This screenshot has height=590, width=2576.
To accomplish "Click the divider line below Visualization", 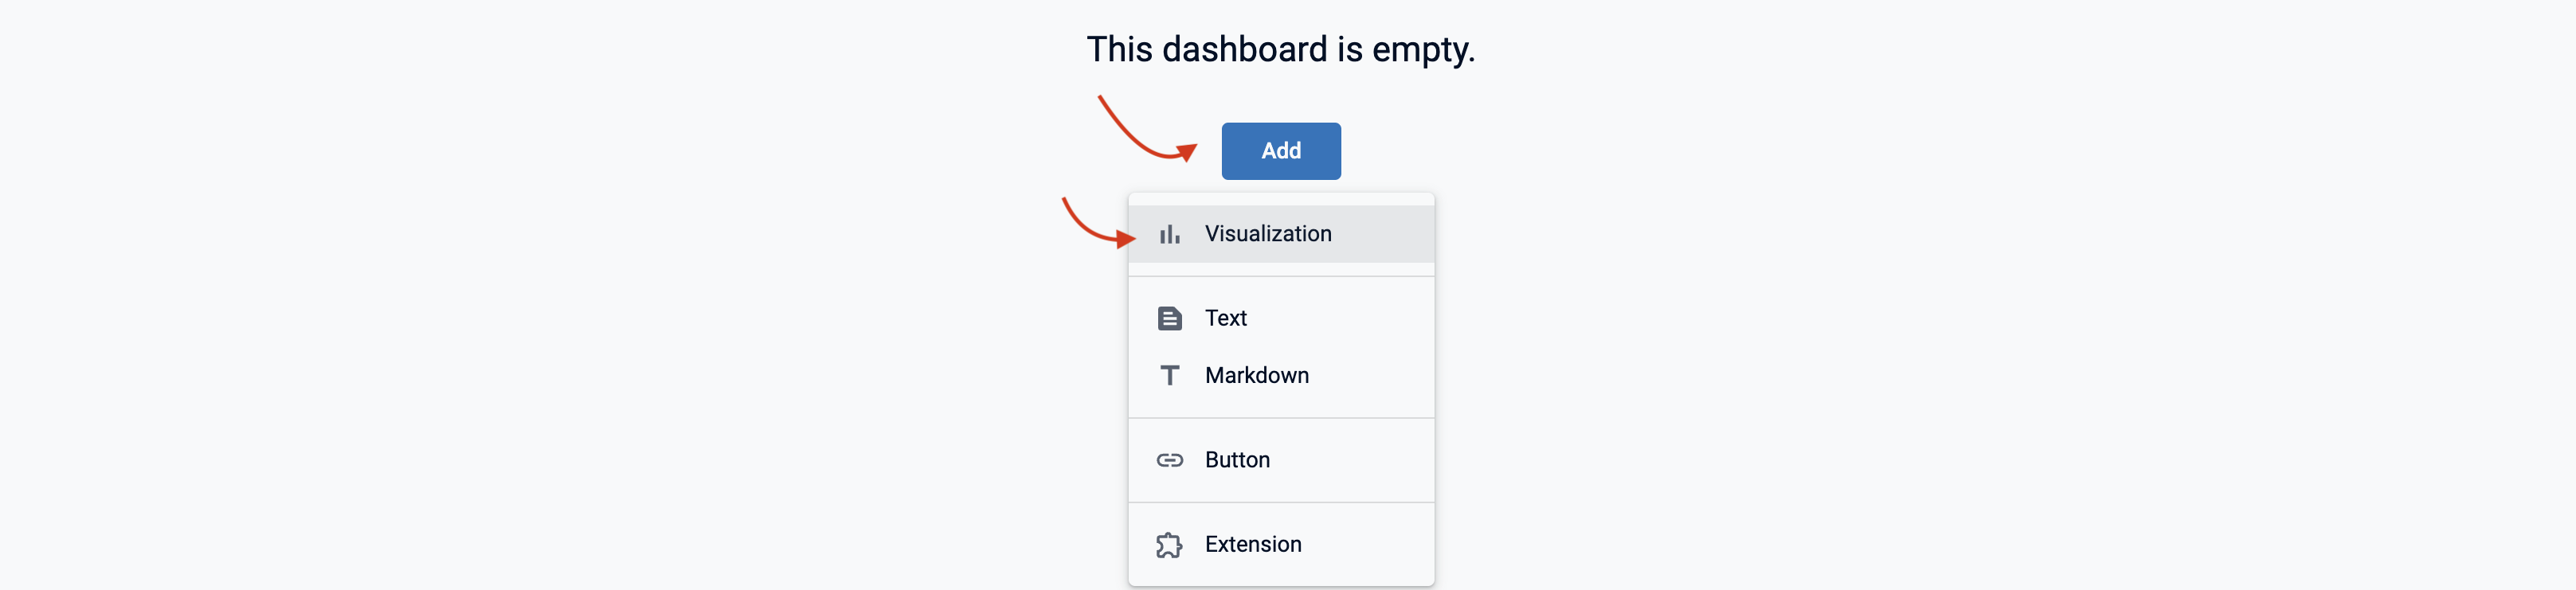I will coord(1280,276).
